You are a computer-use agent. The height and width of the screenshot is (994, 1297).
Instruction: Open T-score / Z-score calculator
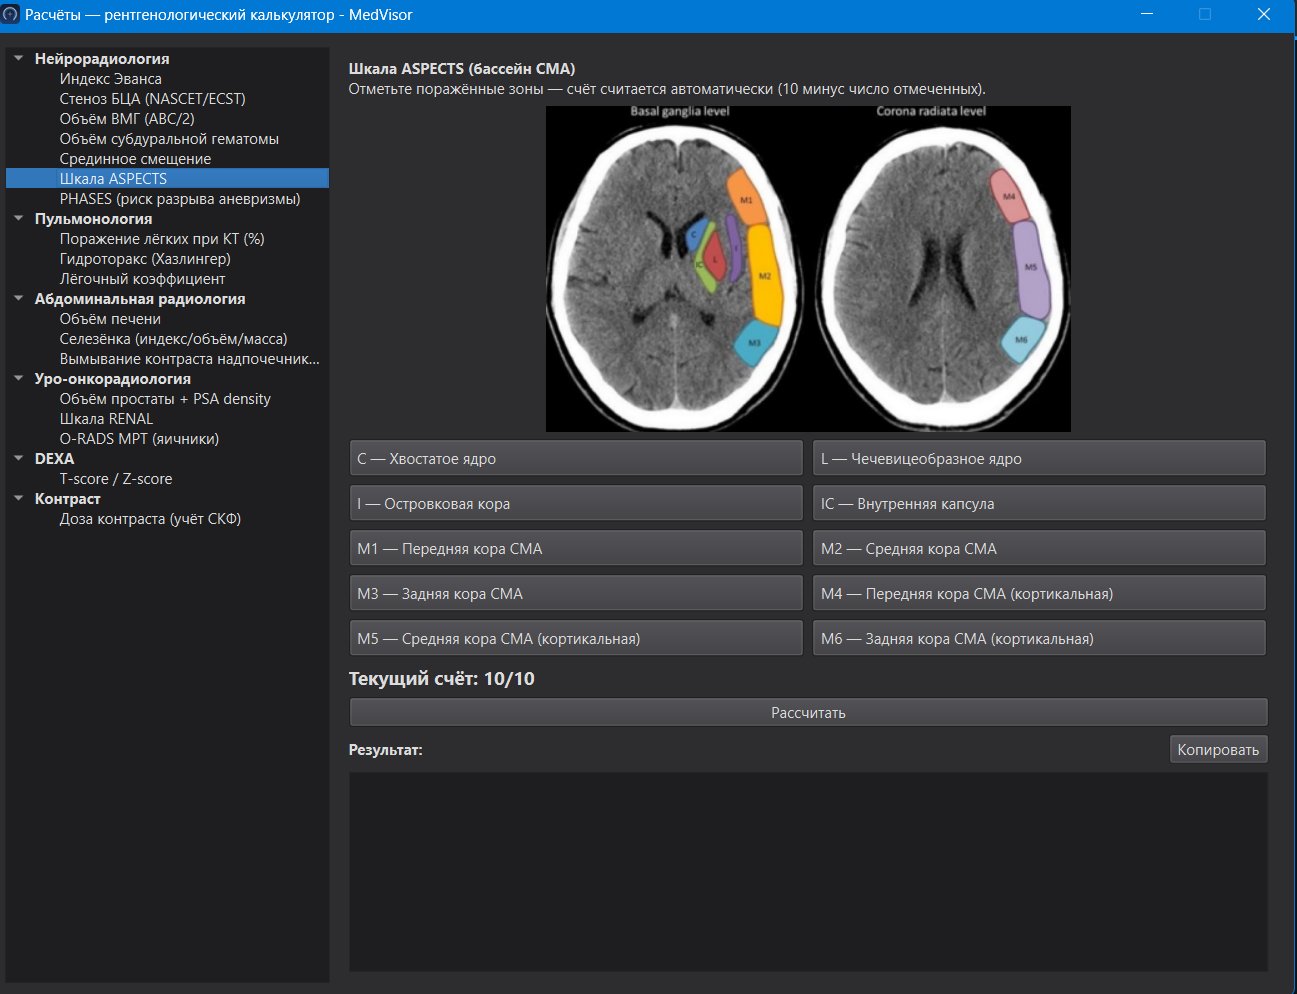(116, 479)
